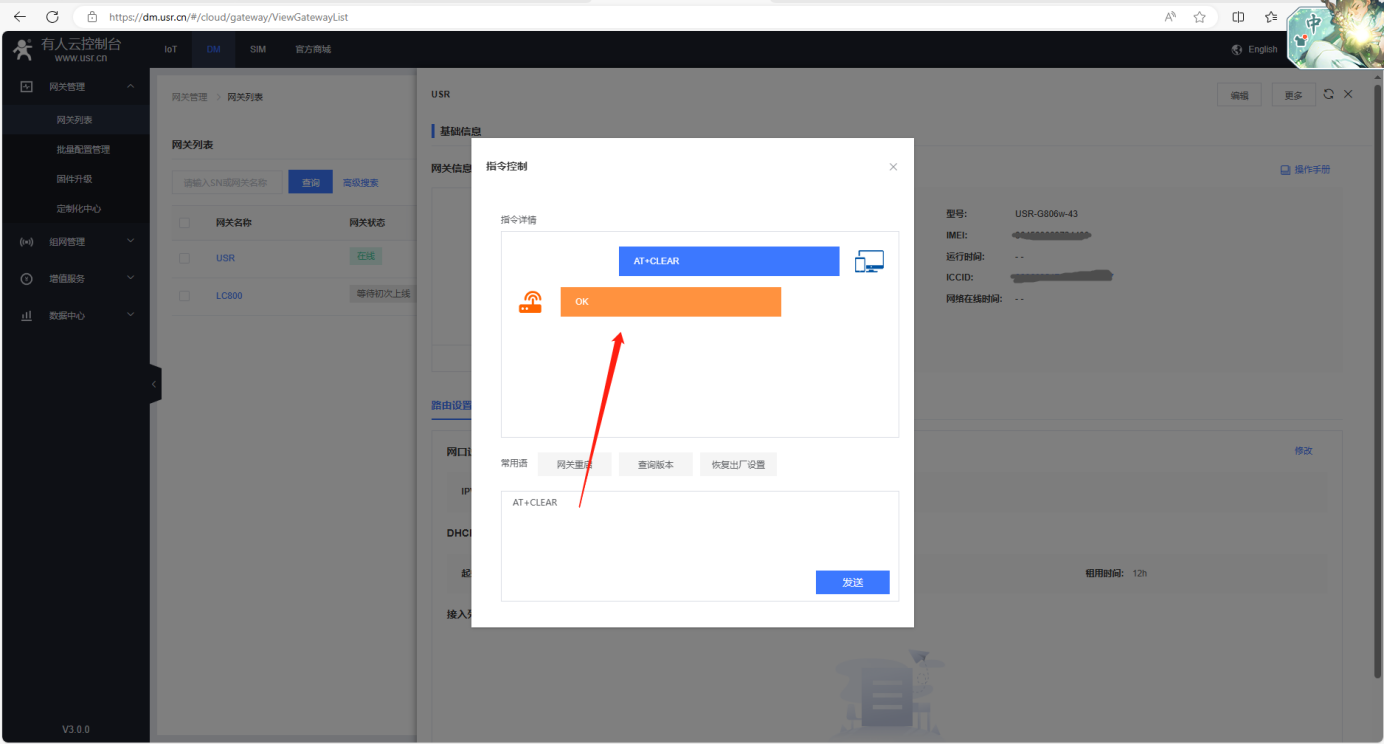Click the 有人云控制台 logo
This screenshot has height=744, width=1384.
(67, 50)
